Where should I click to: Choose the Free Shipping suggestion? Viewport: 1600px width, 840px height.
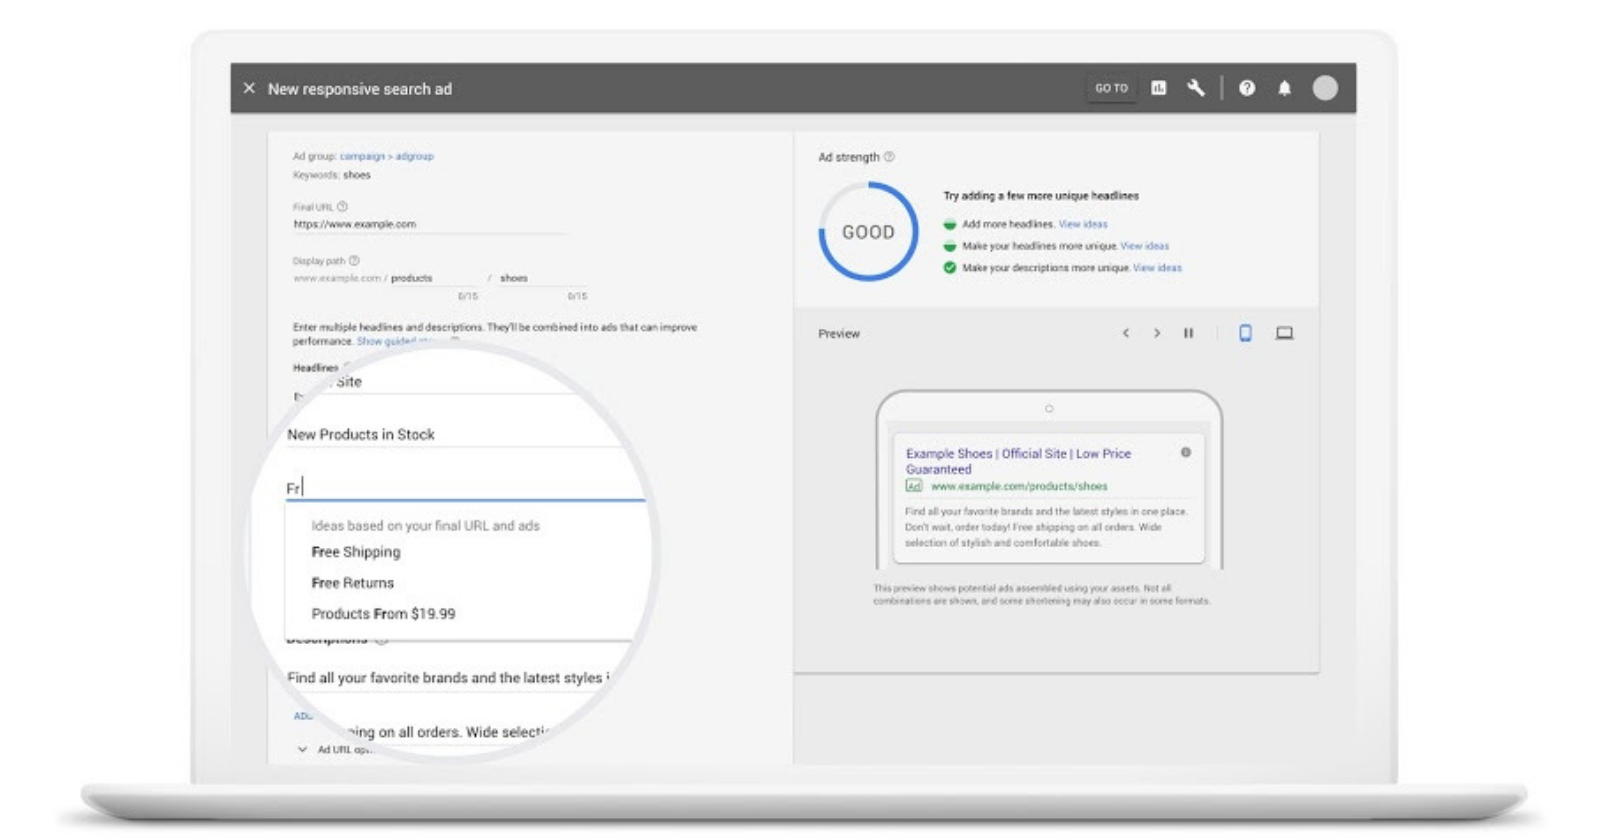click(x=356, y=552)
